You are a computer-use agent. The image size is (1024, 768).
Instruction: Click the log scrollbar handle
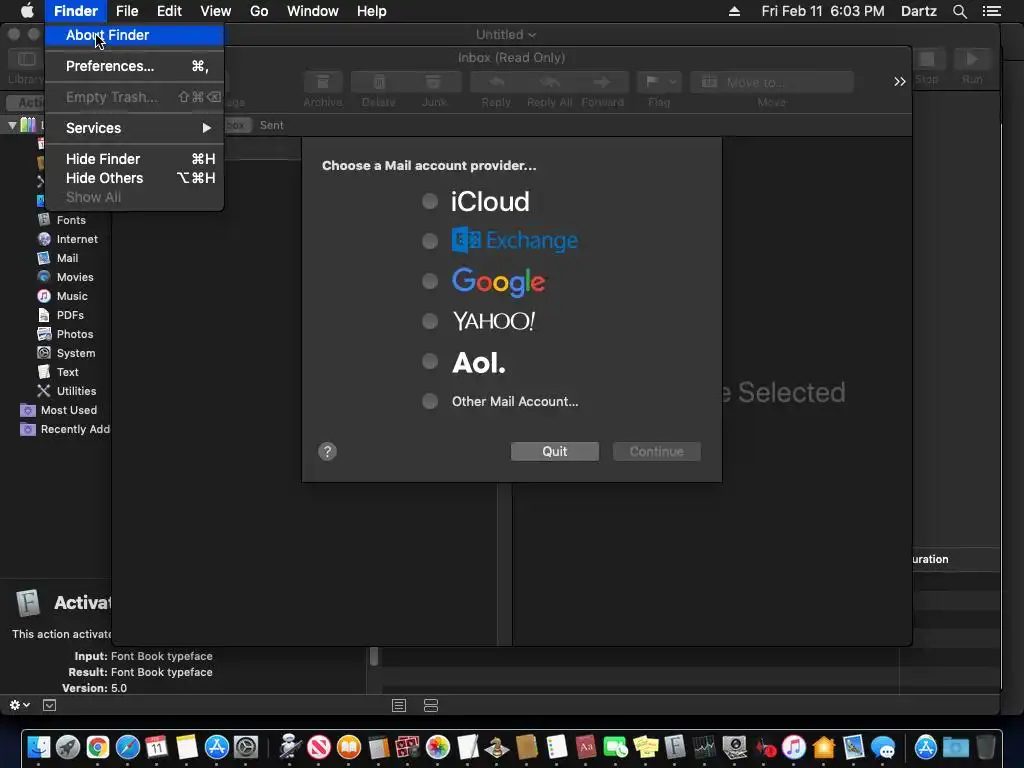point(374,656)
